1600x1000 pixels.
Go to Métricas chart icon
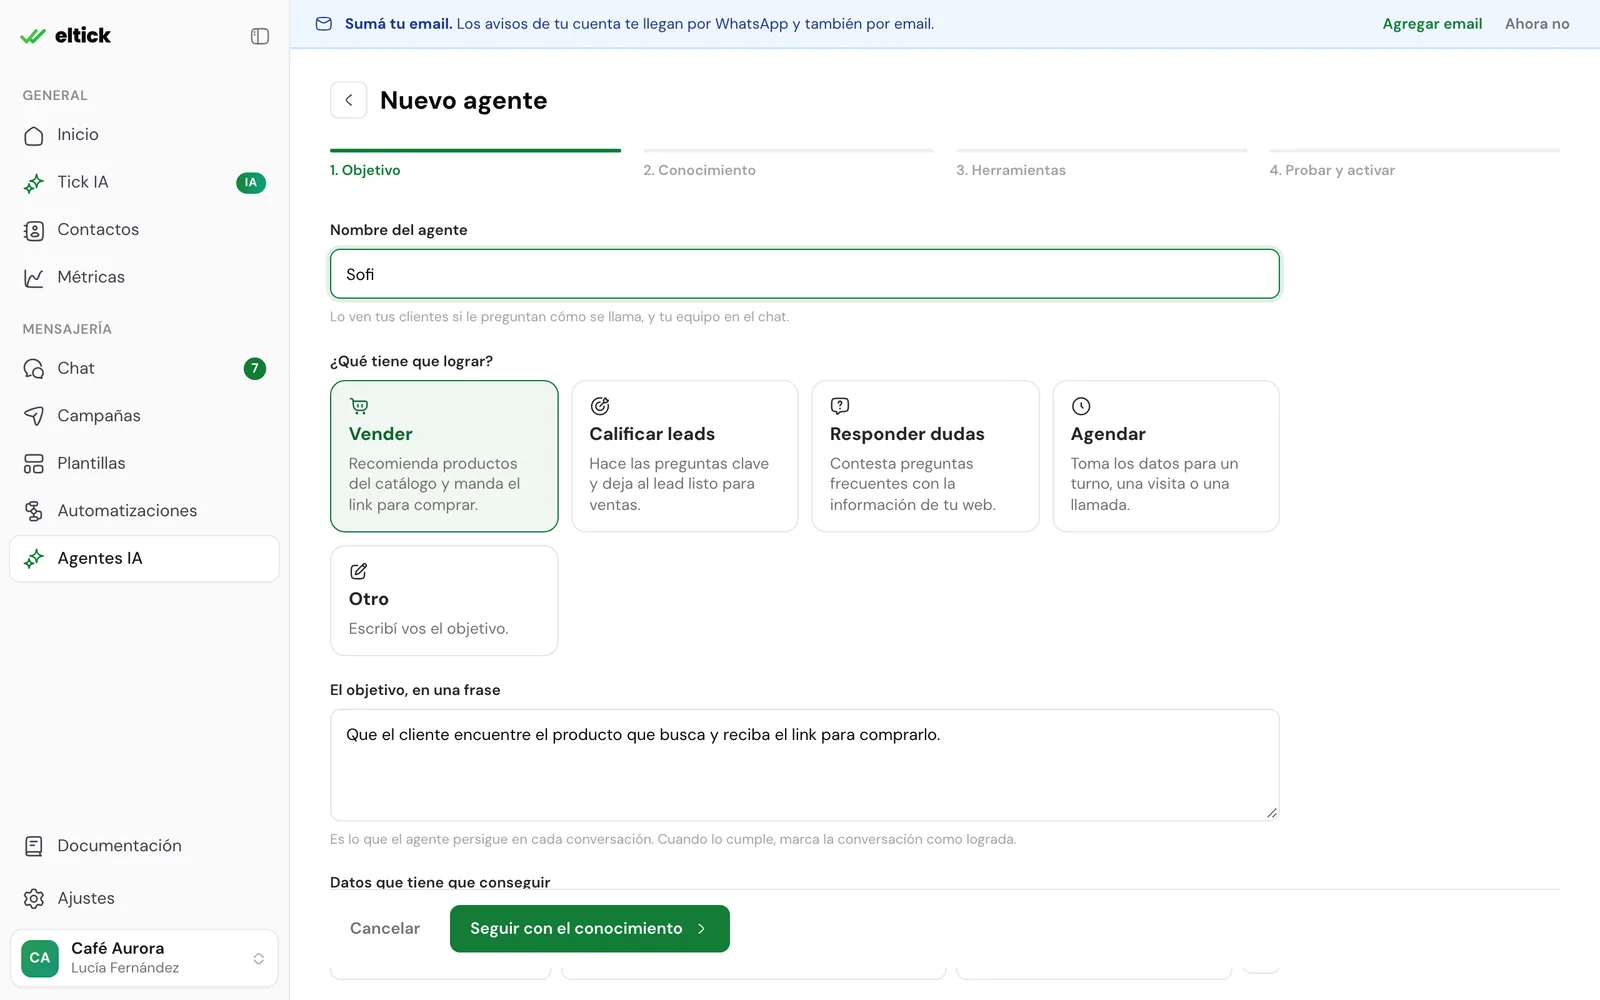click(34, 278)
